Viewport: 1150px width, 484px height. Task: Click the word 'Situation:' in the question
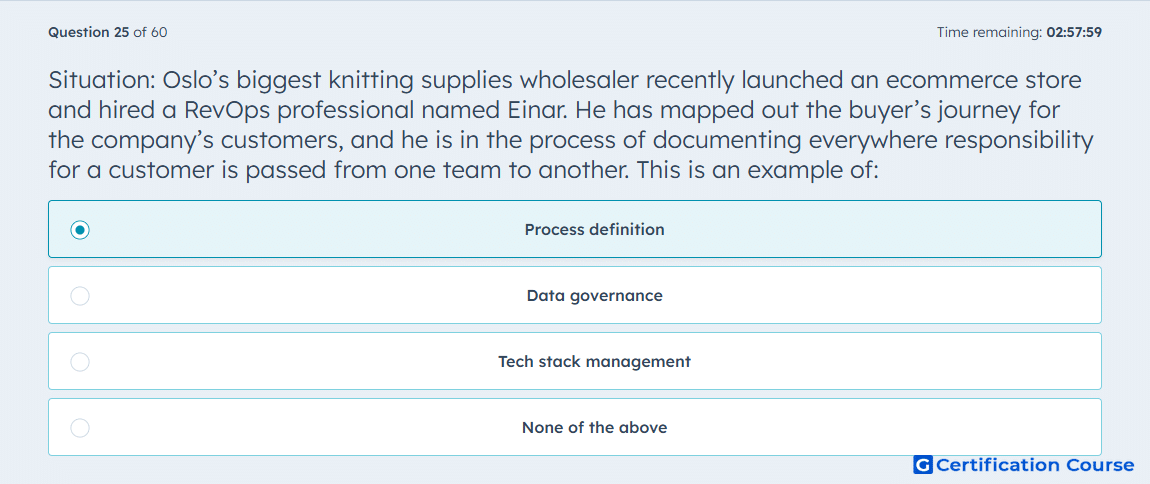pyautogui.click(x=100, y=81)
